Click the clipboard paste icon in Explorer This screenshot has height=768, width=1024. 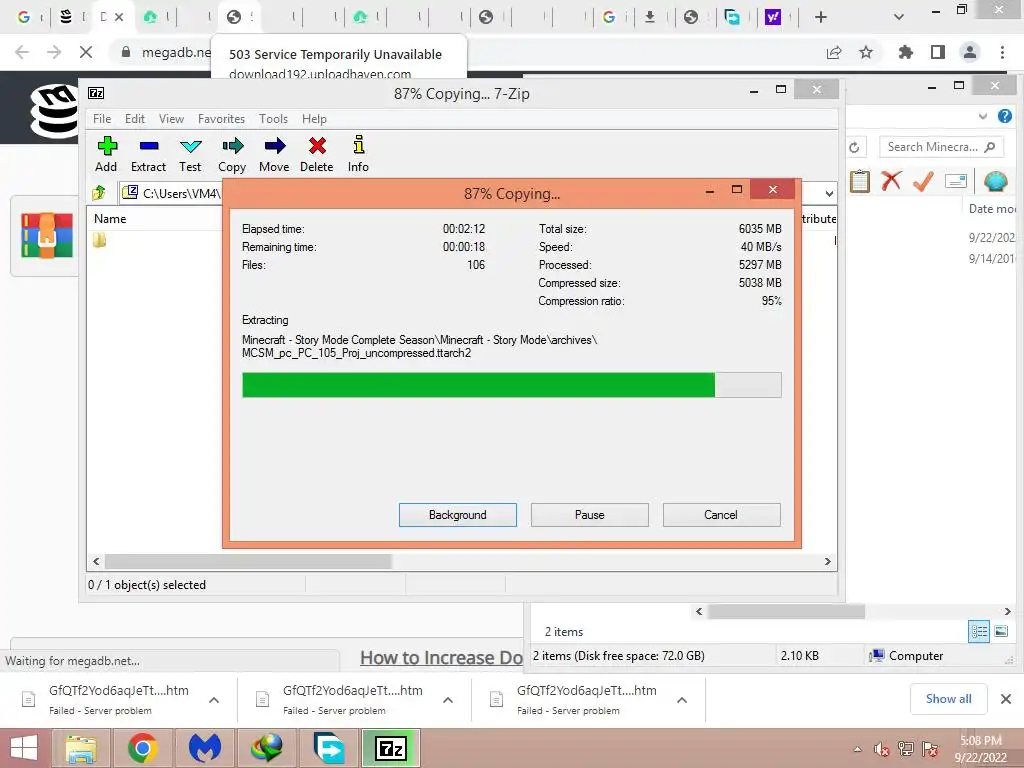[x=859, y=181]
